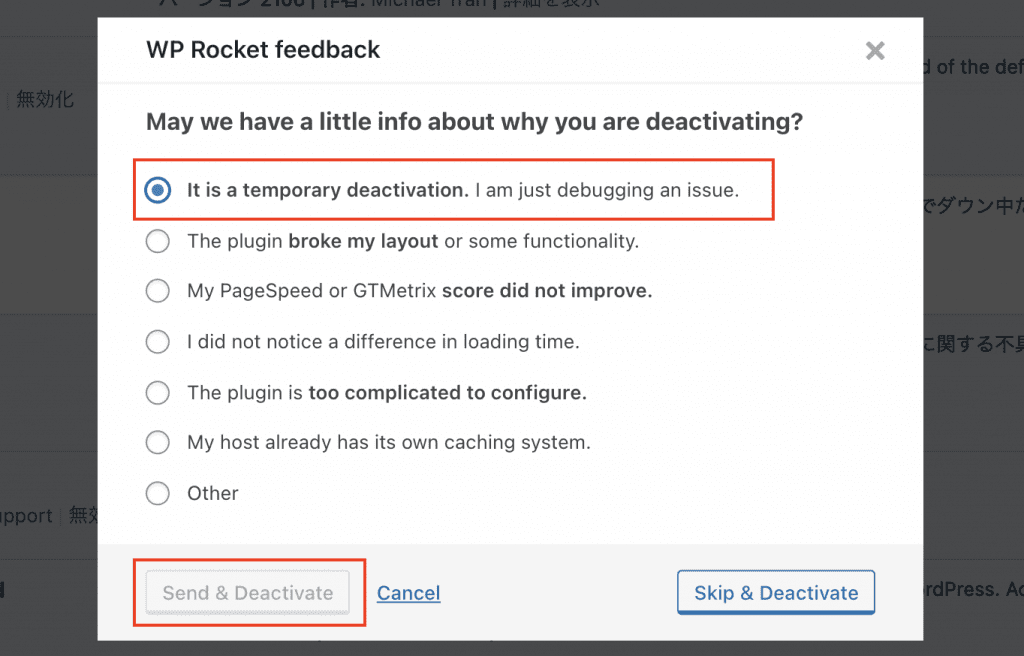
Task: Close the WP Rocket feedback dialog
Action: (874, 50)
